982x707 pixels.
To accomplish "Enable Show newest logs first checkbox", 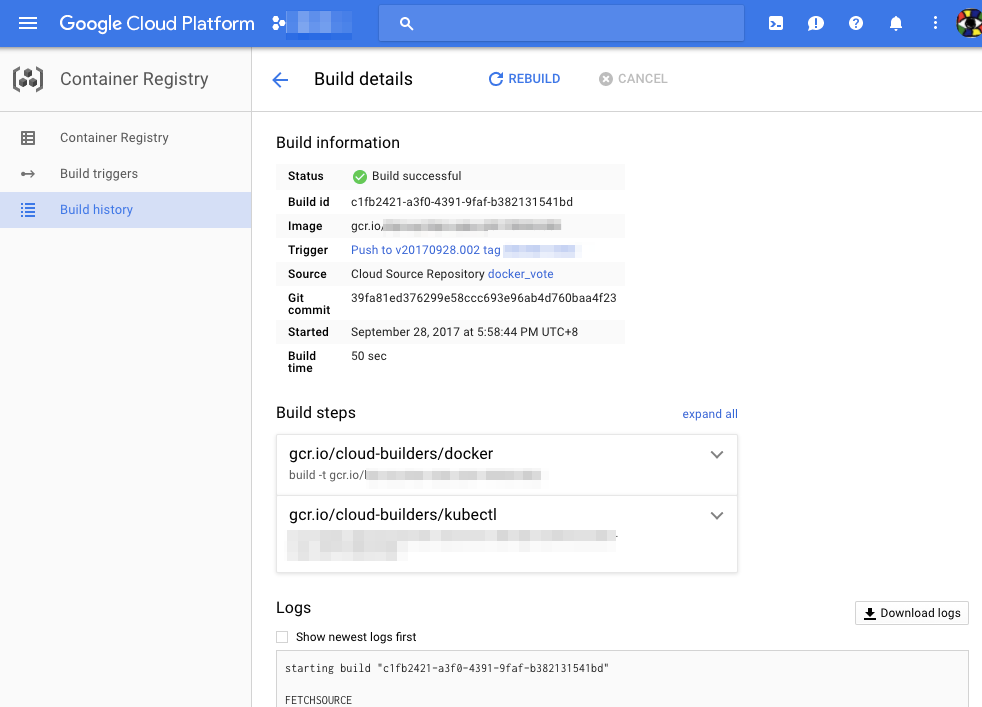I will click(x=282, y=637).
